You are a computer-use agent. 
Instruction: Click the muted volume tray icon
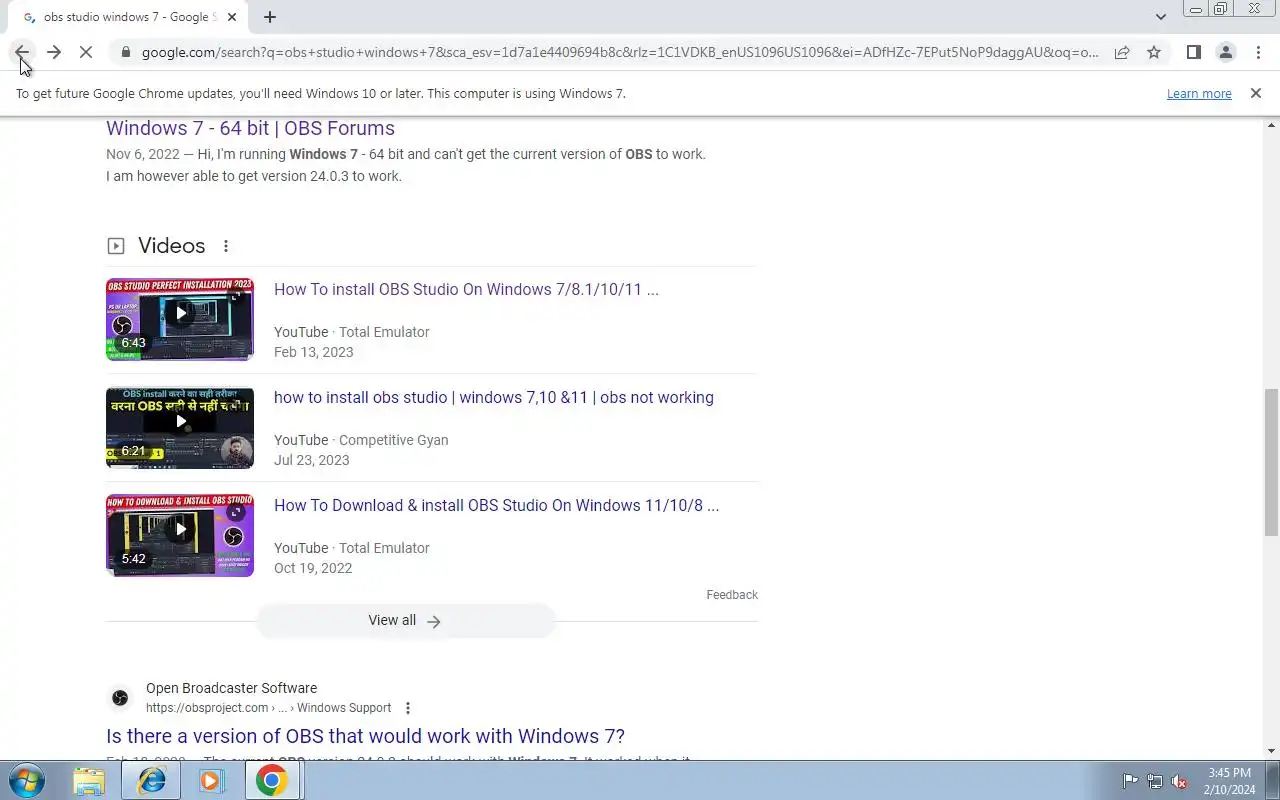click(1179, 781)
